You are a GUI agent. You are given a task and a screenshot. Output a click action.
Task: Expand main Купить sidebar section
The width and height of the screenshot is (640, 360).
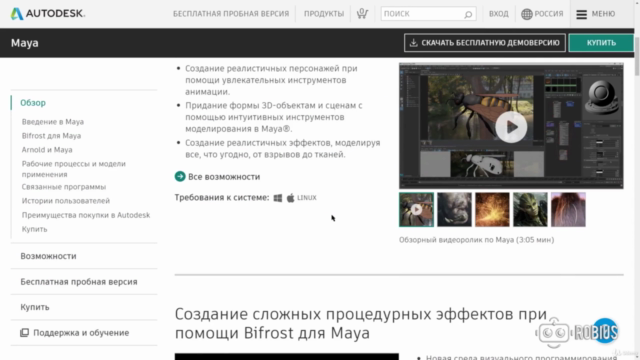point(35,307)
